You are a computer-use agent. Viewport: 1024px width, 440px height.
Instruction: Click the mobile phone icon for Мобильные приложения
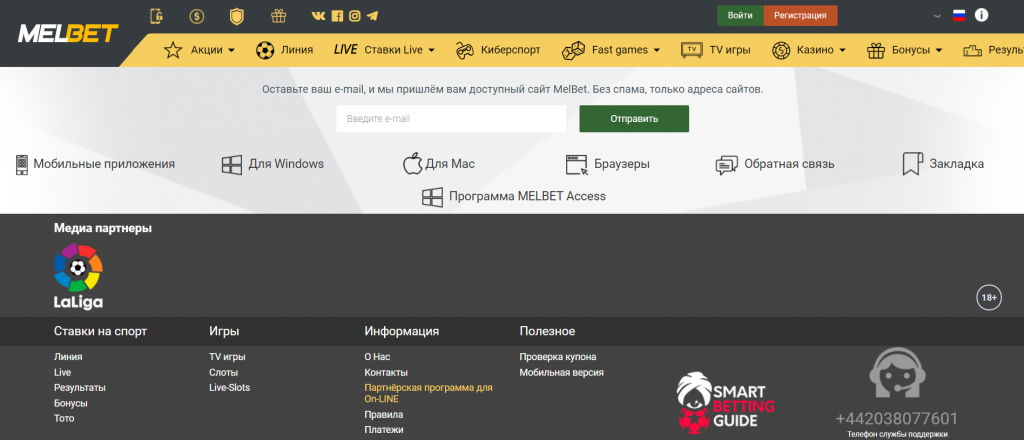[x=22, y=165]
